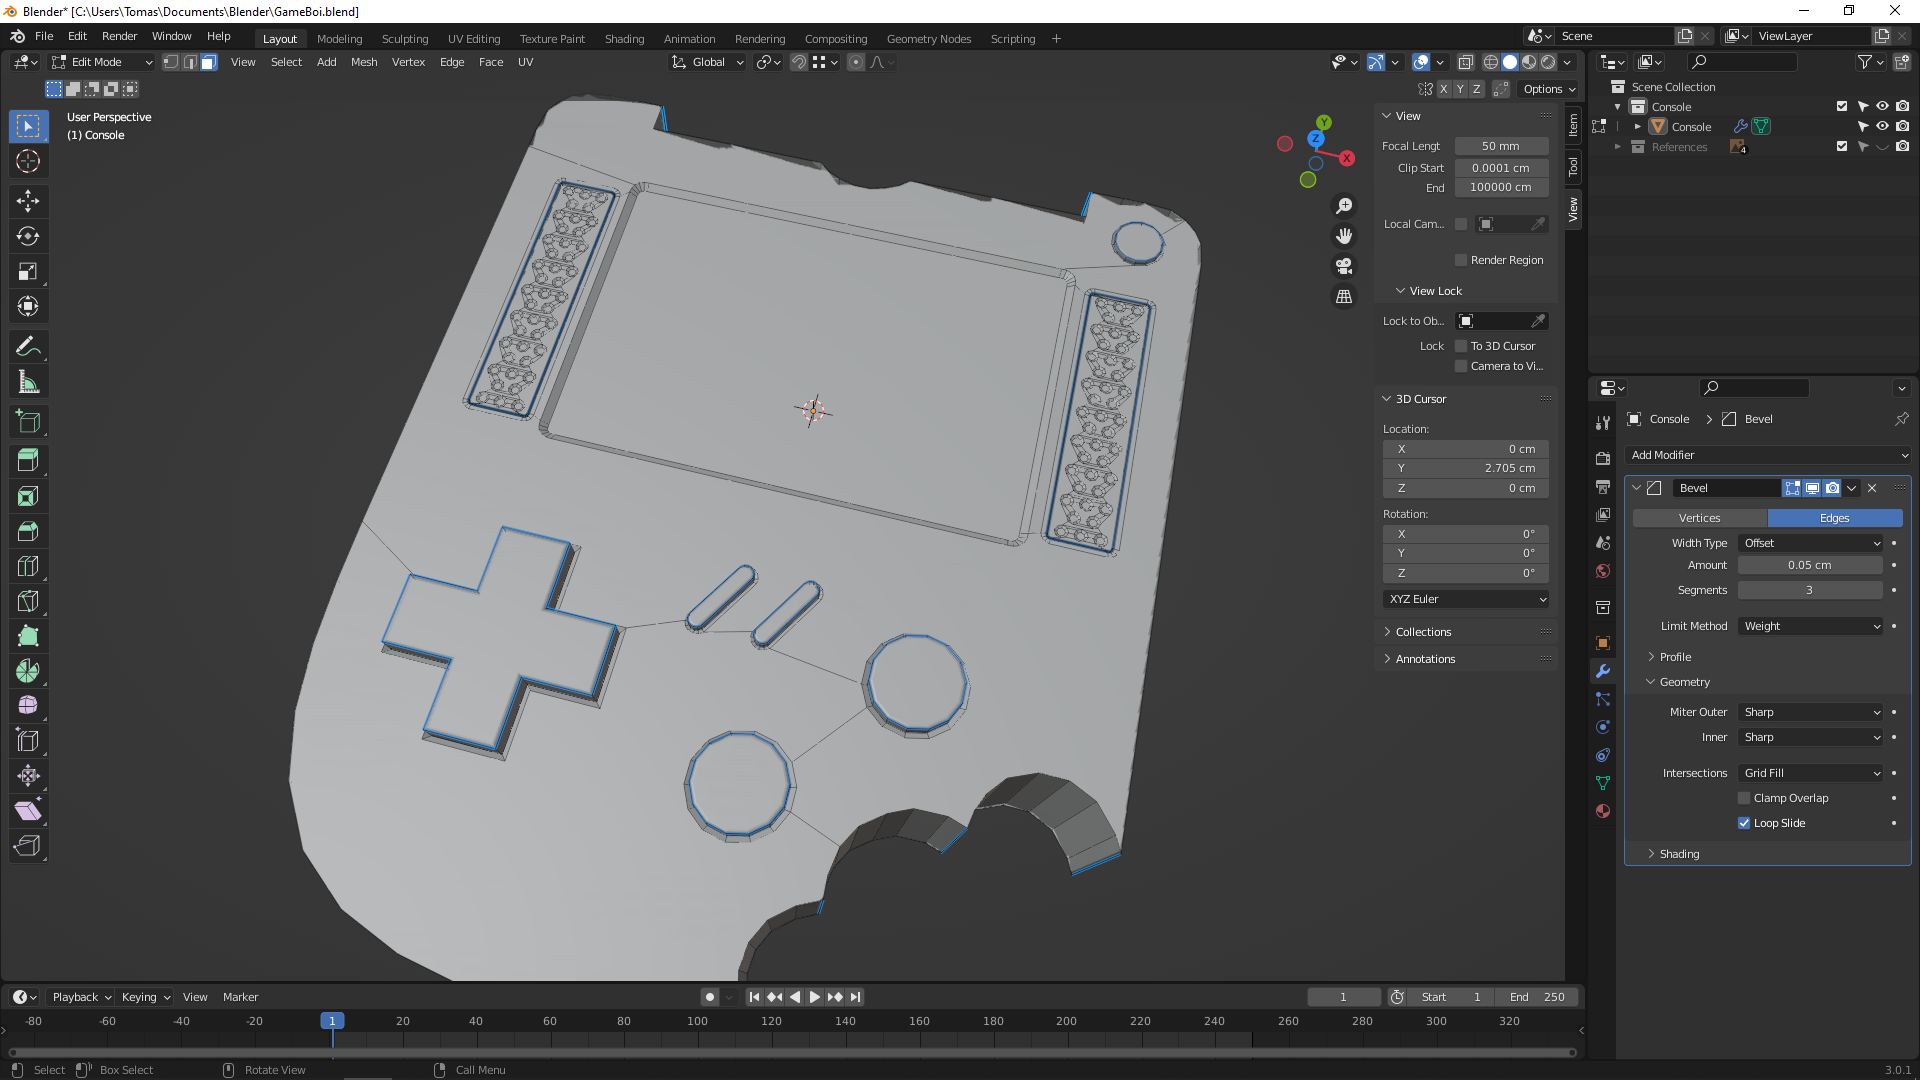Click the Annotate pencil tool
Image resolution: width=1920 pixels, height=1080 pixels.
click(28, 347)
